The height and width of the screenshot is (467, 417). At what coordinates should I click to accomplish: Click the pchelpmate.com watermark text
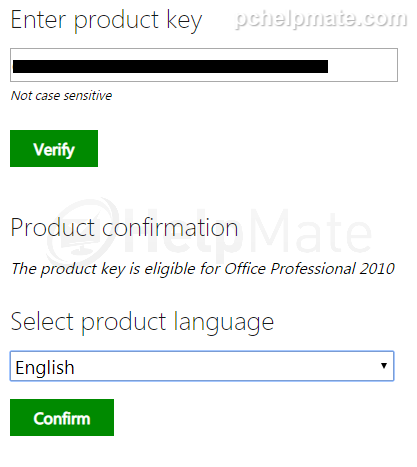click(321, 19)
